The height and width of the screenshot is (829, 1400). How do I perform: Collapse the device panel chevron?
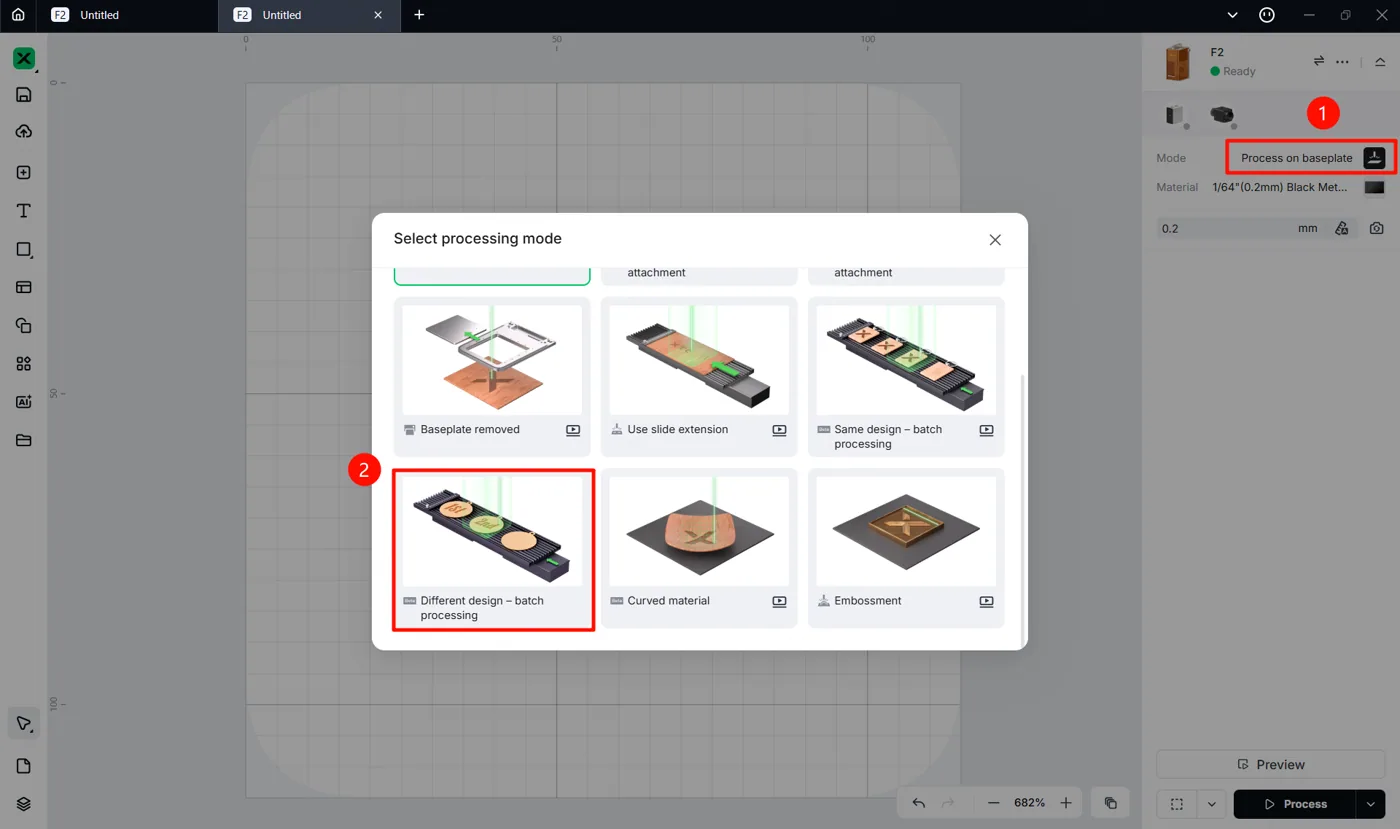click(x=1380, y=62)
